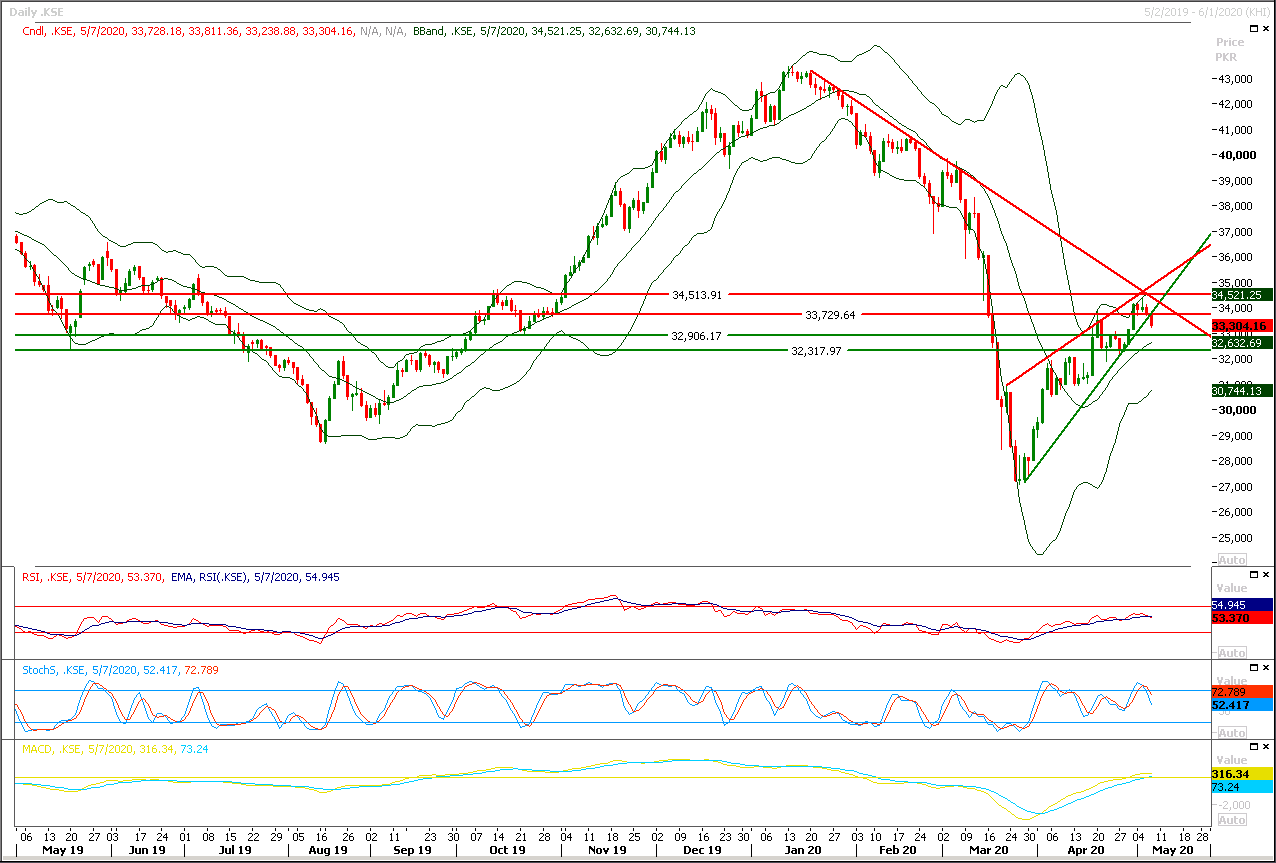Click the BBand .KSE Bollinger legend

click(x=554, y=31)
